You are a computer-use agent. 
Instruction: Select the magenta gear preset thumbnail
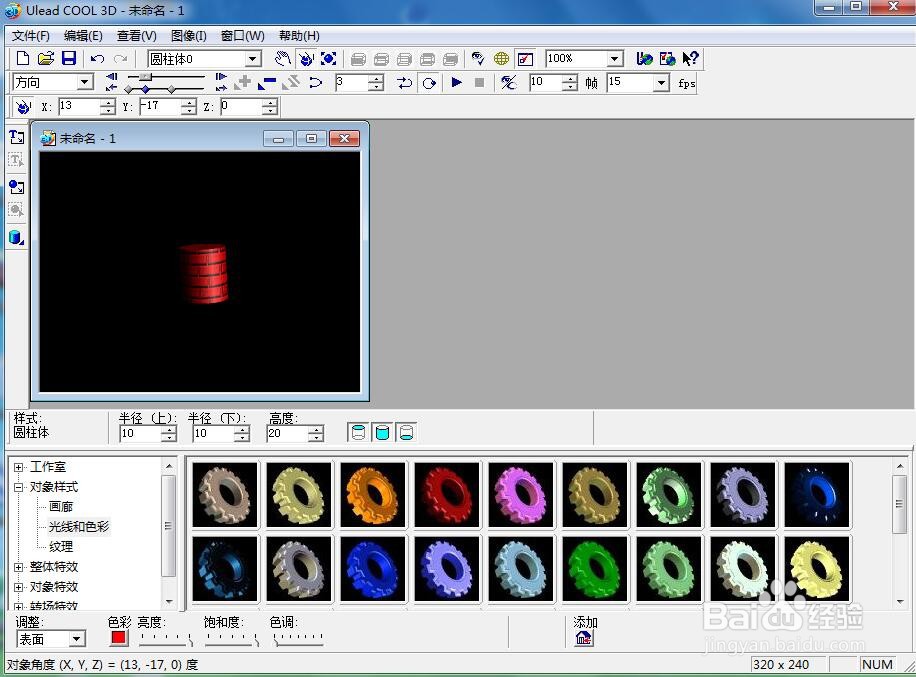coord(521,495)
